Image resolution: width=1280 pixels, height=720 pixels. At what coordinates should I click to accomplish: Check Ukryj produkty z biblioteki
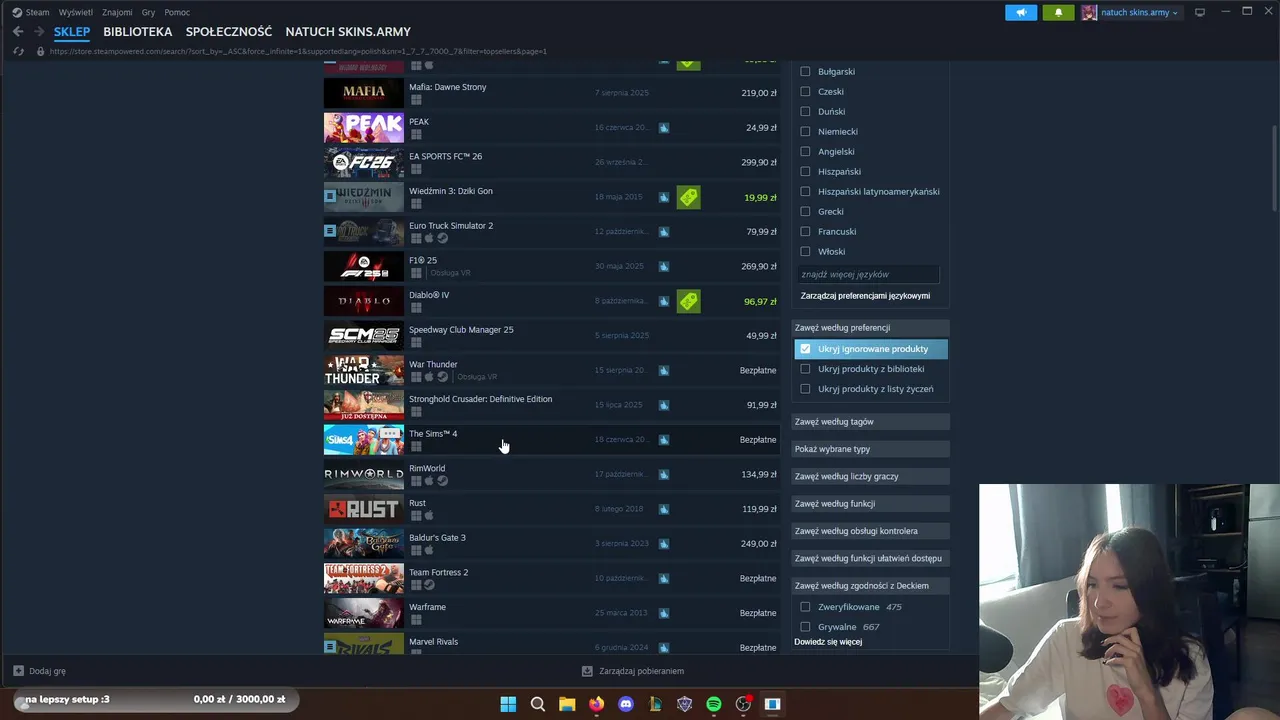[805, 369]
